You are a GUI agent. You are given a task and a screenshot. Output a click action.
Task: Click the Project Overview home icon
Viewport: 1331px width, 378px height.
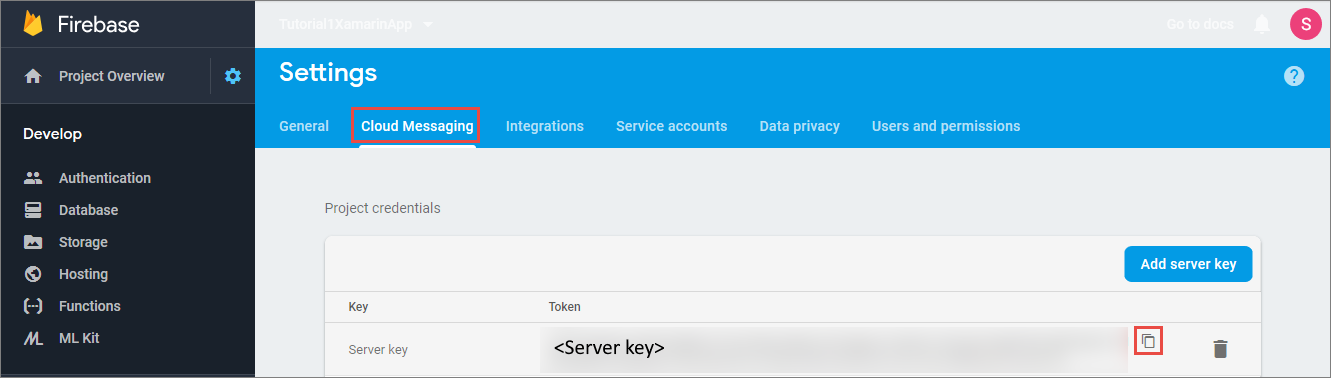pos(33,76)
